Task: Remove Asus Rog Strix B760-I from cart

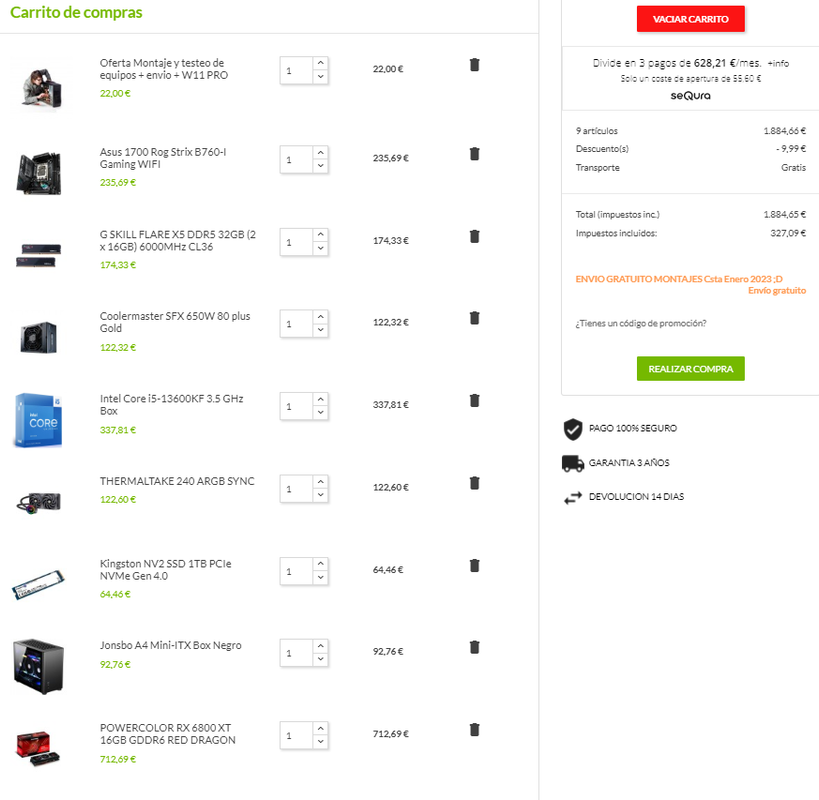Action: [474, 154]
